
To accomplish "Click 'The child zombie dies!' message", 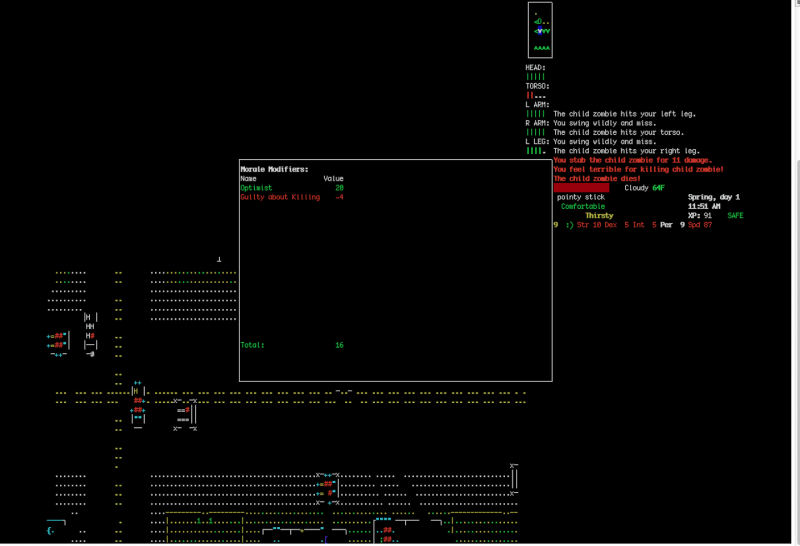I will (597, 179).
